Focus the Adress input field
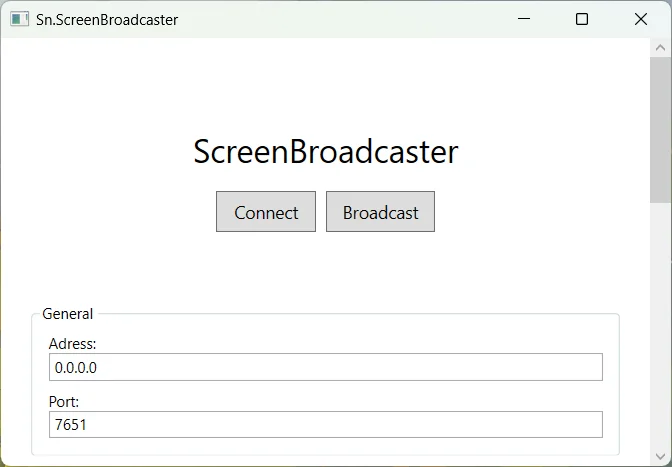The height and width of the screenshot is (467, 672). click(326, 367)
